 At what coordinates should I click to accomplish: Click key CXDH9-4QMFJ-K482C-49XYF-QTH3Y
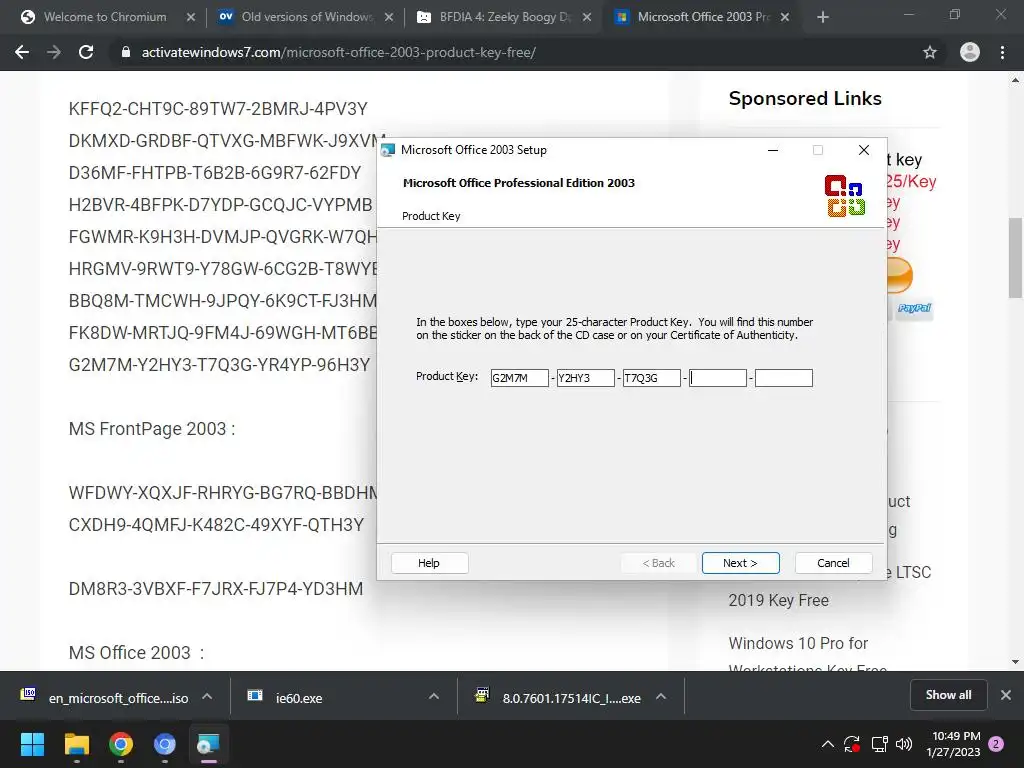click(216, 524)
